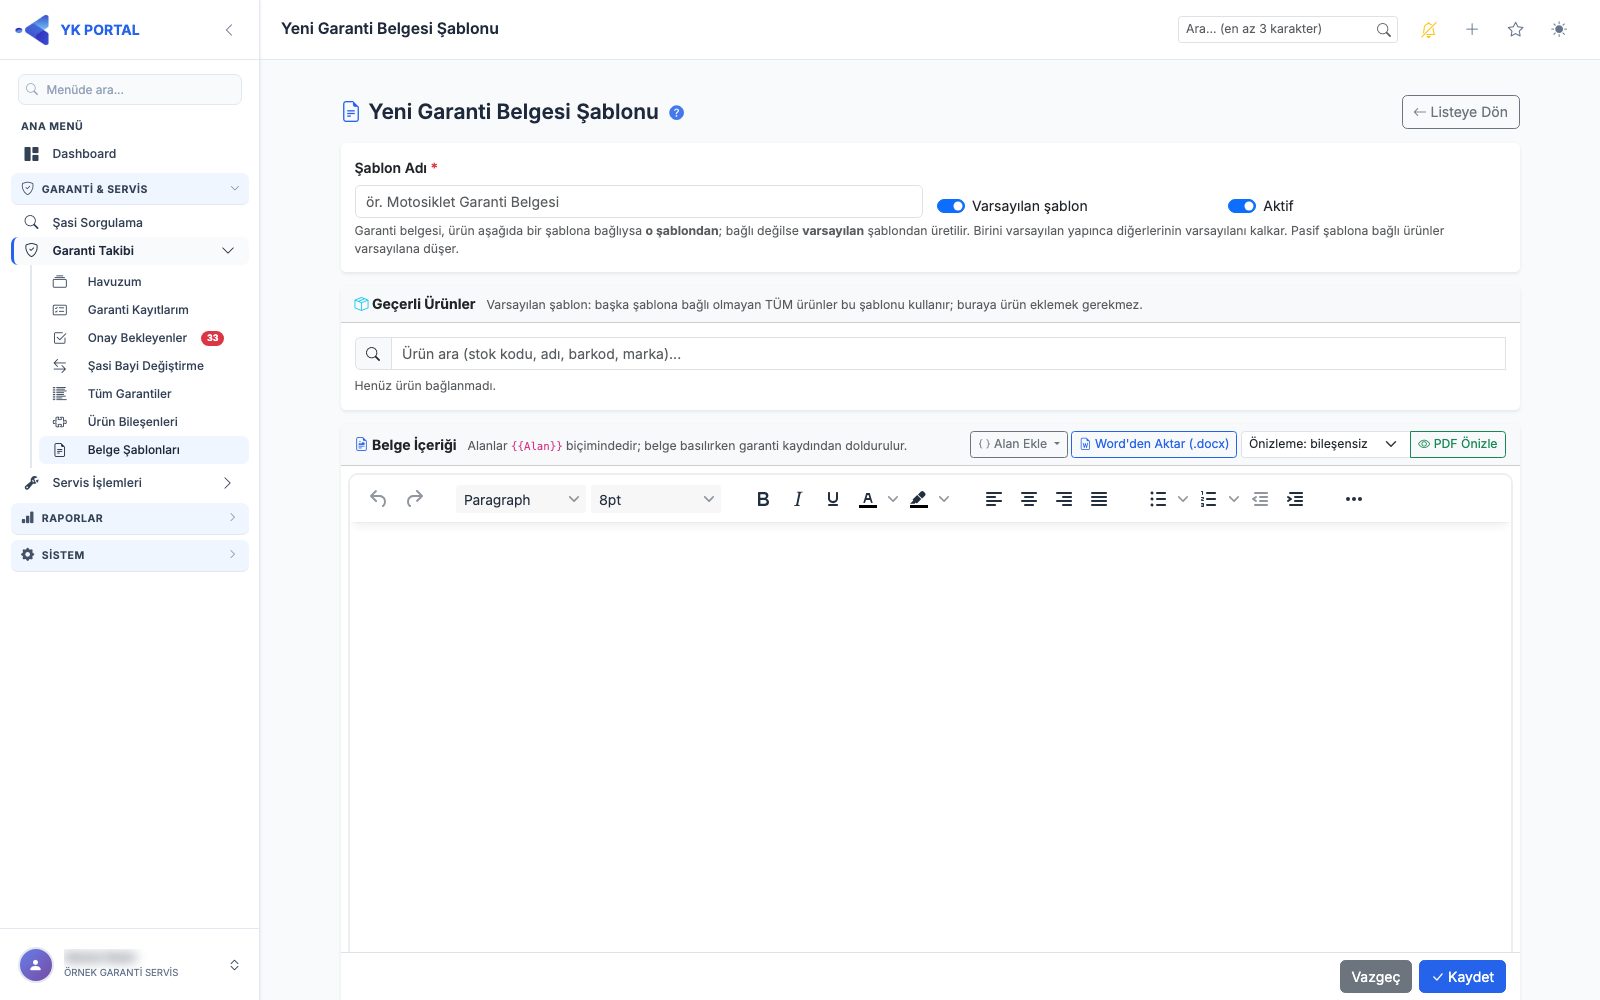Insert a bullet list

[1158, 499]
